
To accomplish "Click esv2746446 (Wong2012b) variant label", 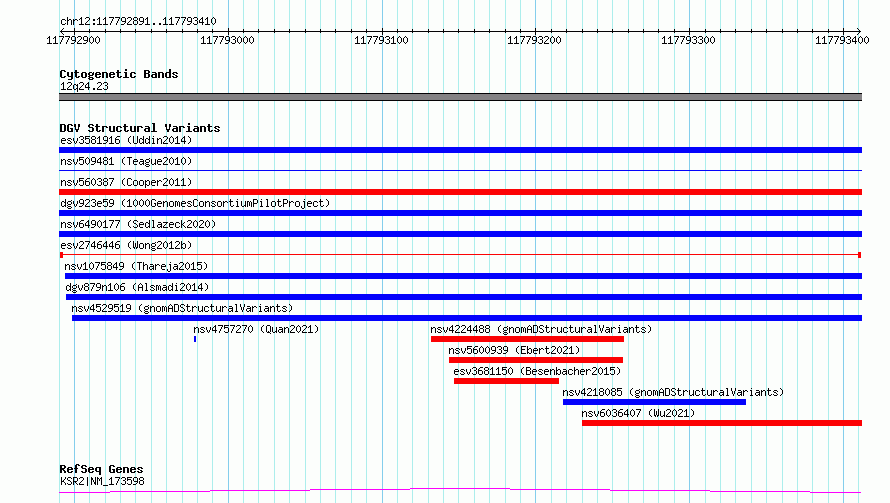I will pyautogui.click(x=126, y=245).
